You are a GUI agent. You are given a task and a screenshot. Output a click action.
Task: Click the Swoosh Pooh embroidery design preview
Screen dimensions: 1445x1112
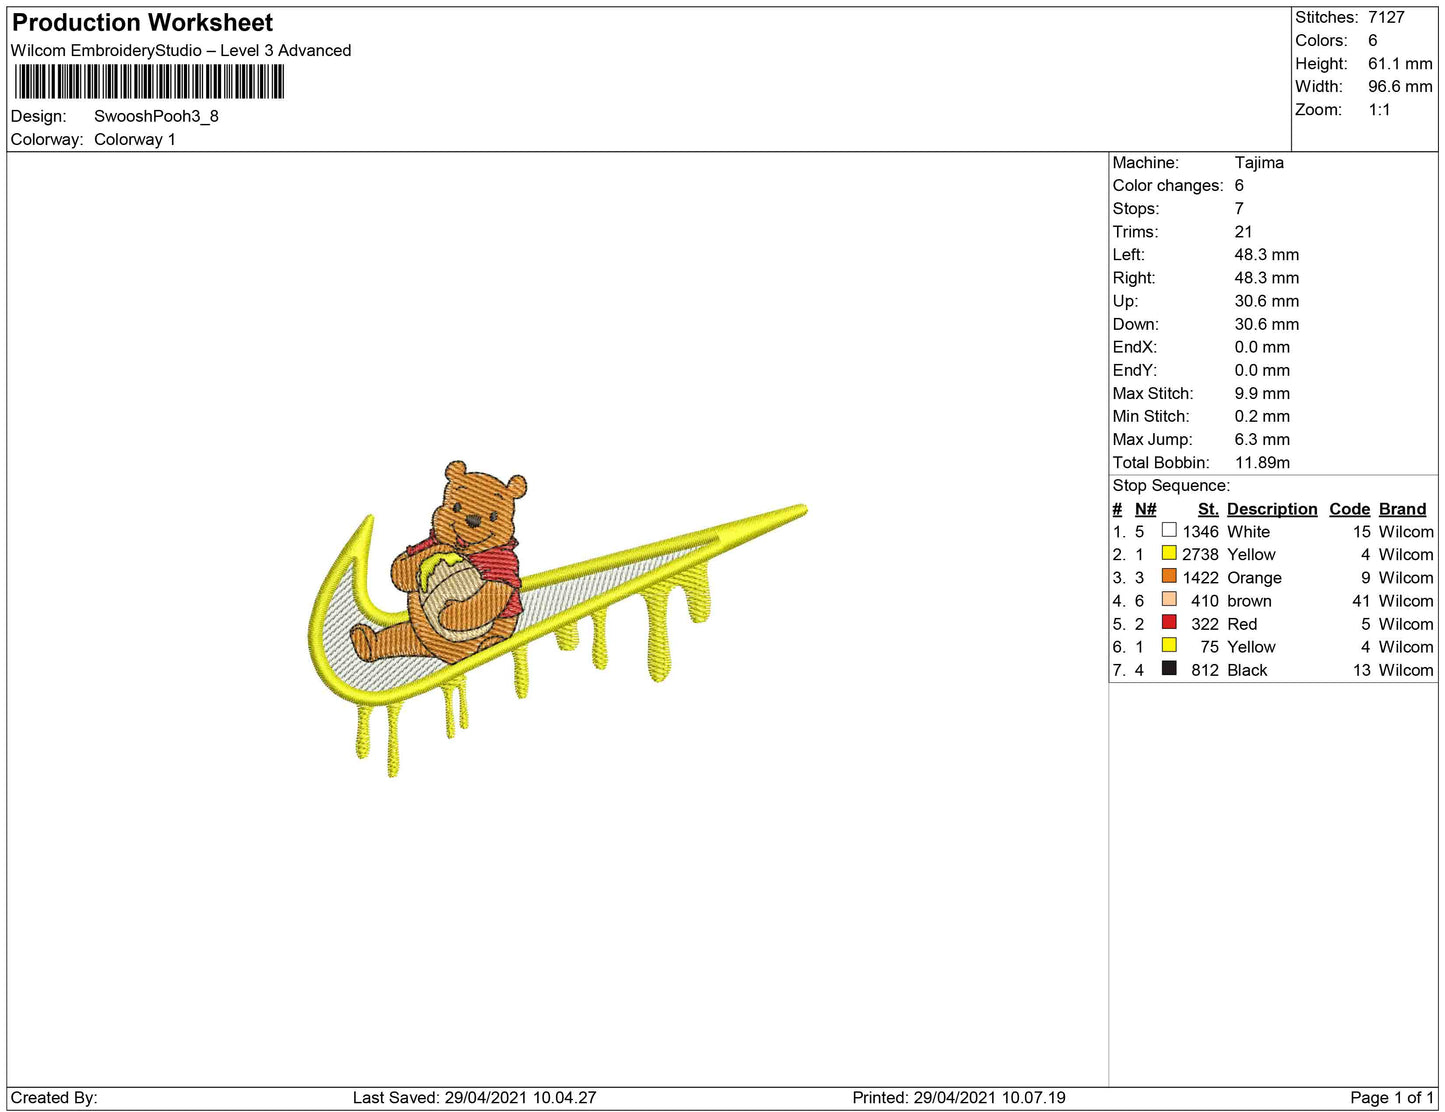tap(557, 617)
